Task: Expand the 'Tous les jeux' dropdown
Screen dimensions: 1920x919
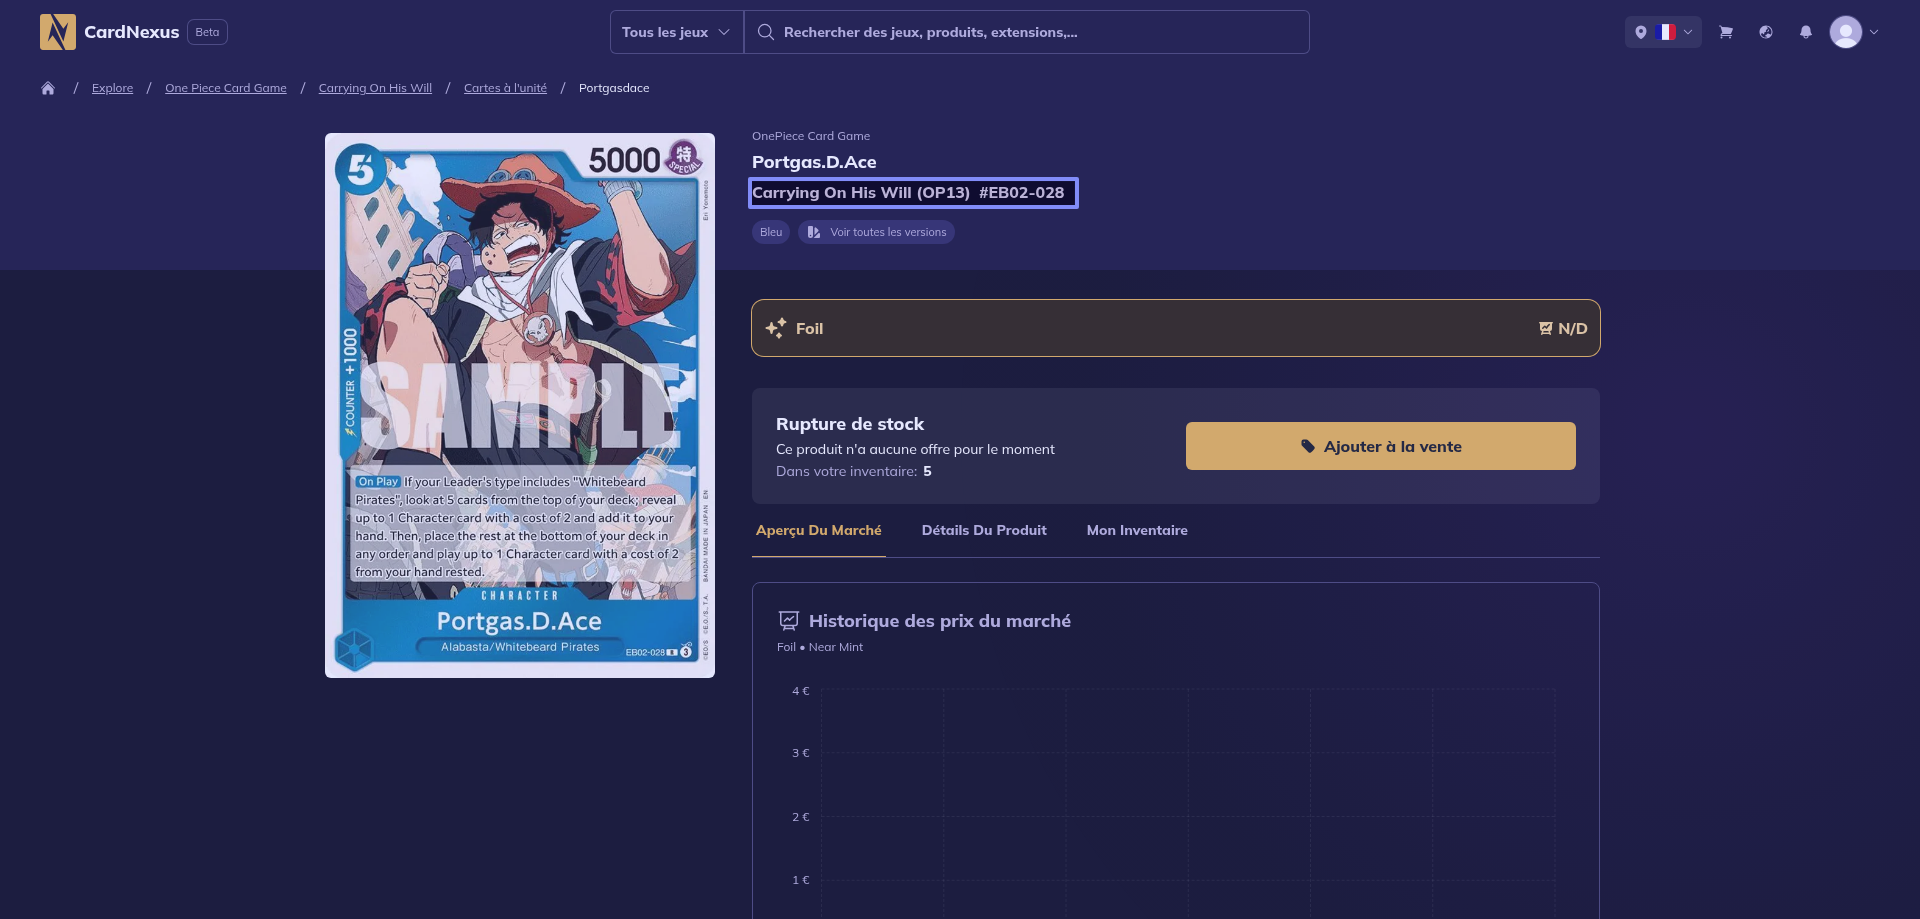Action: 676,32
